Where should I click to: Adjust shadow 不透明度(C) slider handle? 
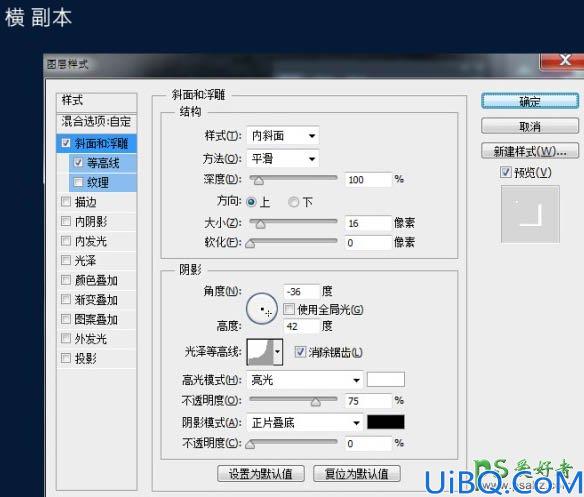tap(250, 444)
